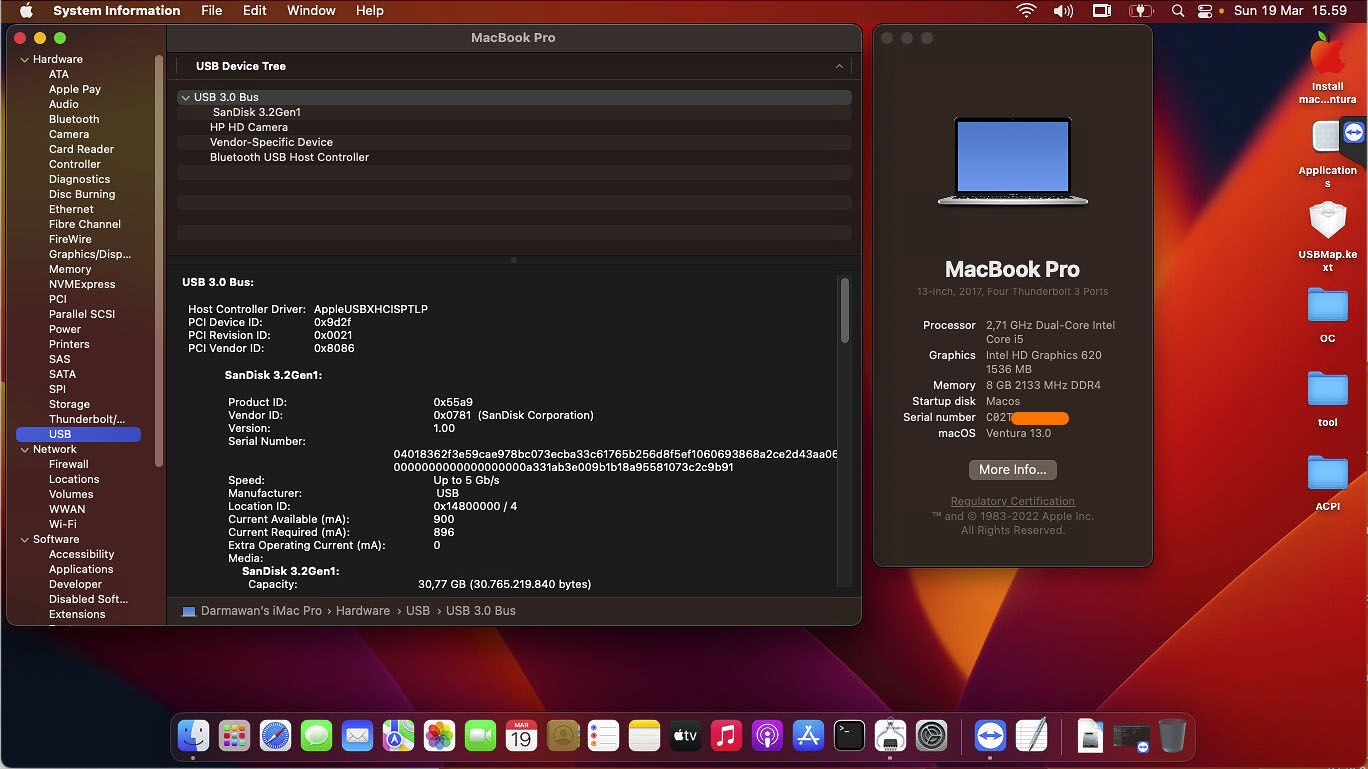Image resolution: width=1368 pixels, height=769 pixels.
Task: Open Spotlight search magnifier icon
Action: pyautogui.click(x=1178, y=11)
